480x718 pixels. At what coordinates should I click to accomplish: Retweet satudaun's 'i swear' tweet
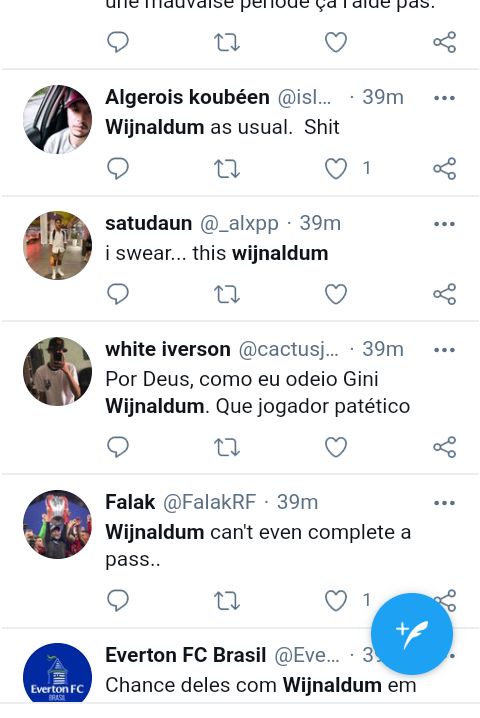coord(227,294)
